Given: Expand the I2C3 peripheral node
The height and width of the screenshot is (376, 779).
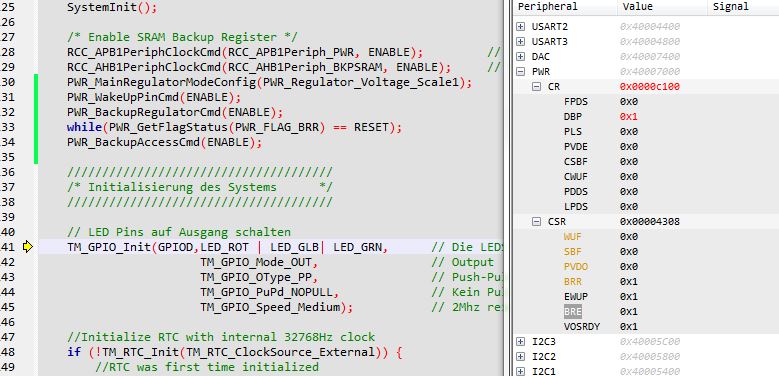Looking at the screenshot, I should pos(520,342).
